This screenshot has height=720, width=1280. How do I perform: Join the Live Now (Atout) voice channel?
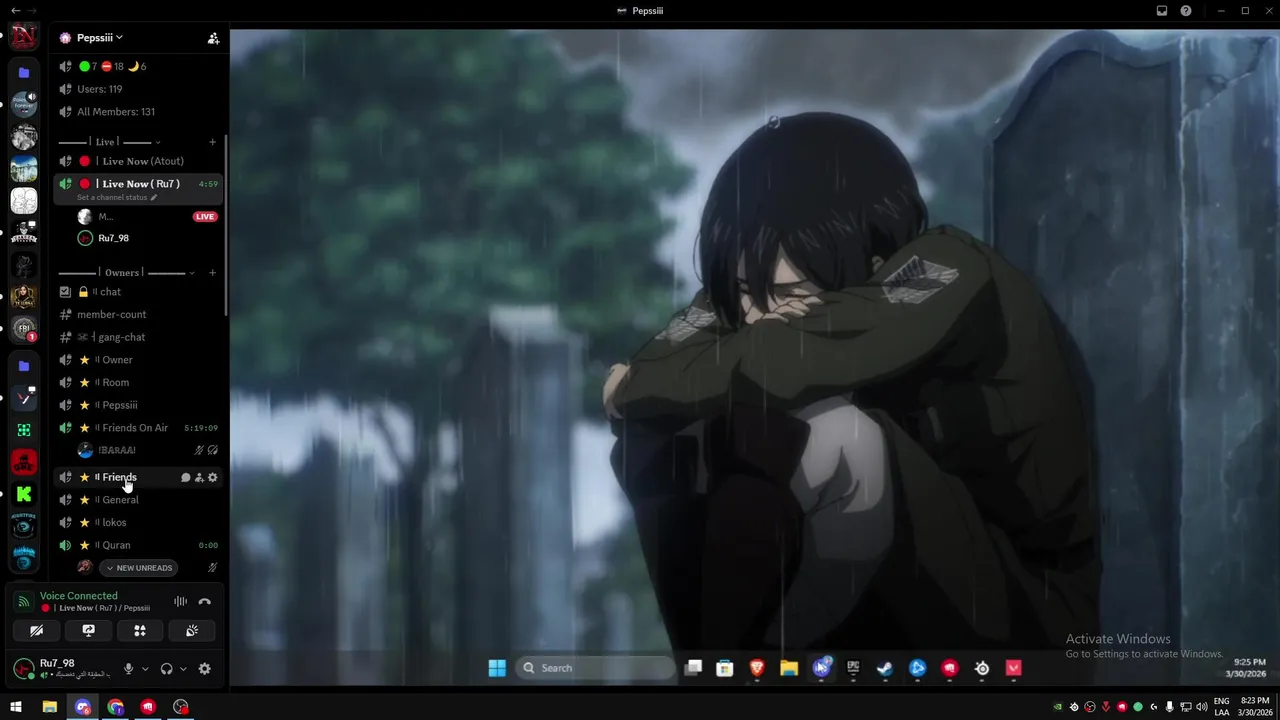click(x=138, y=161)
